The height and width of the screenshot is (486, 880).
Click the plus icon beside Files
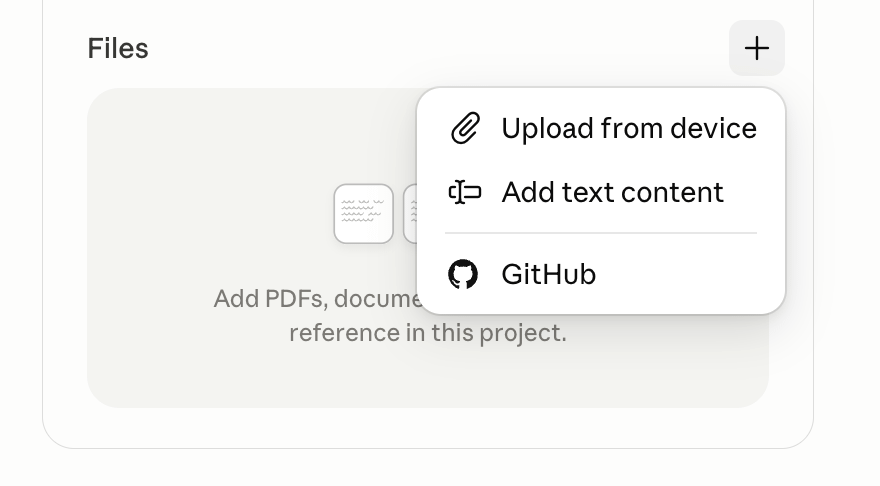pos(757,48)
